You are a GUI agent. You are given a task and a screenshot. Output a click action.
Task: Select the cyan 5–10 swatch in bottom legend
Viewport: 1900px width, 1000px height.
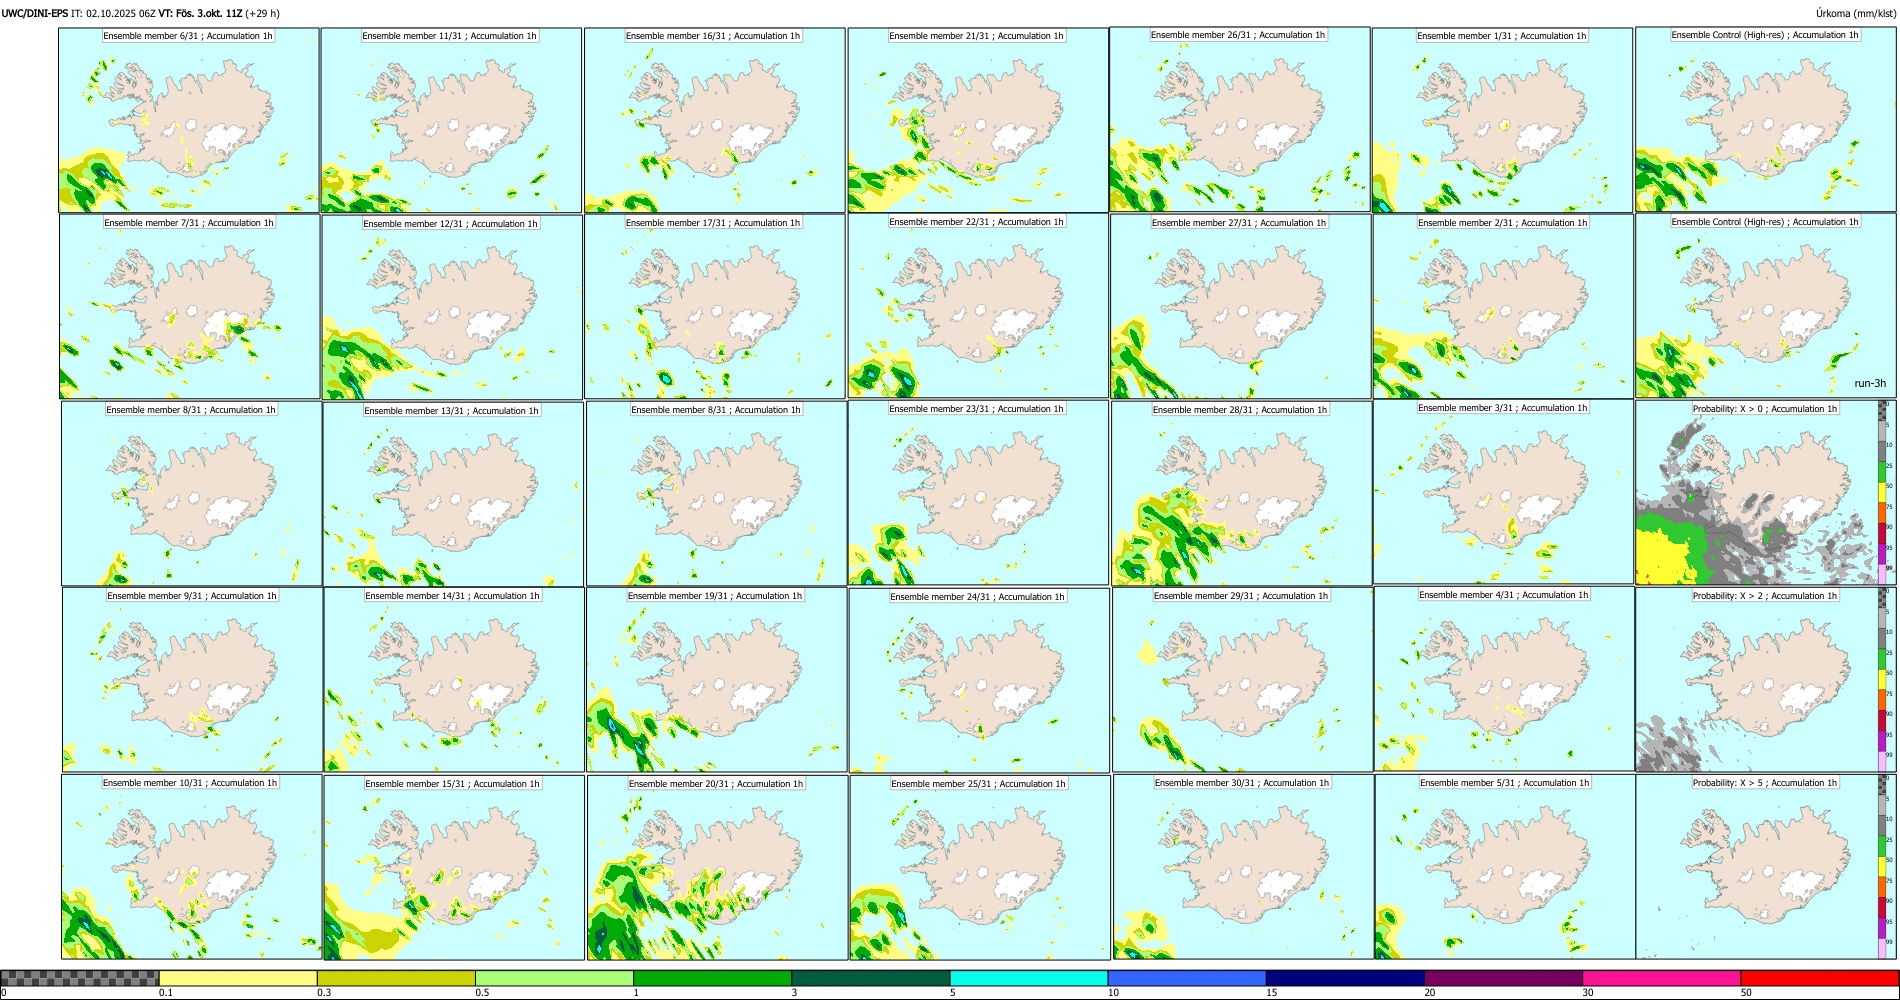1029,978
